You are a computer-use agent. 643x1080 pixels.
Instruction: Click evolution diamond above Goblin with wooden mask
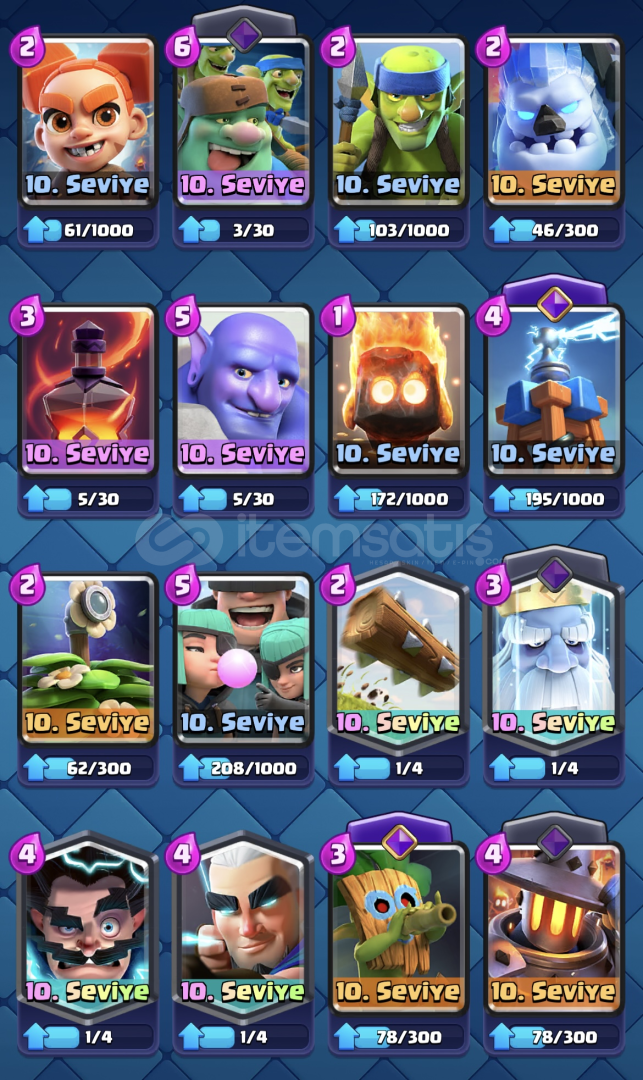pyautogui.click(x=399, y=841)
